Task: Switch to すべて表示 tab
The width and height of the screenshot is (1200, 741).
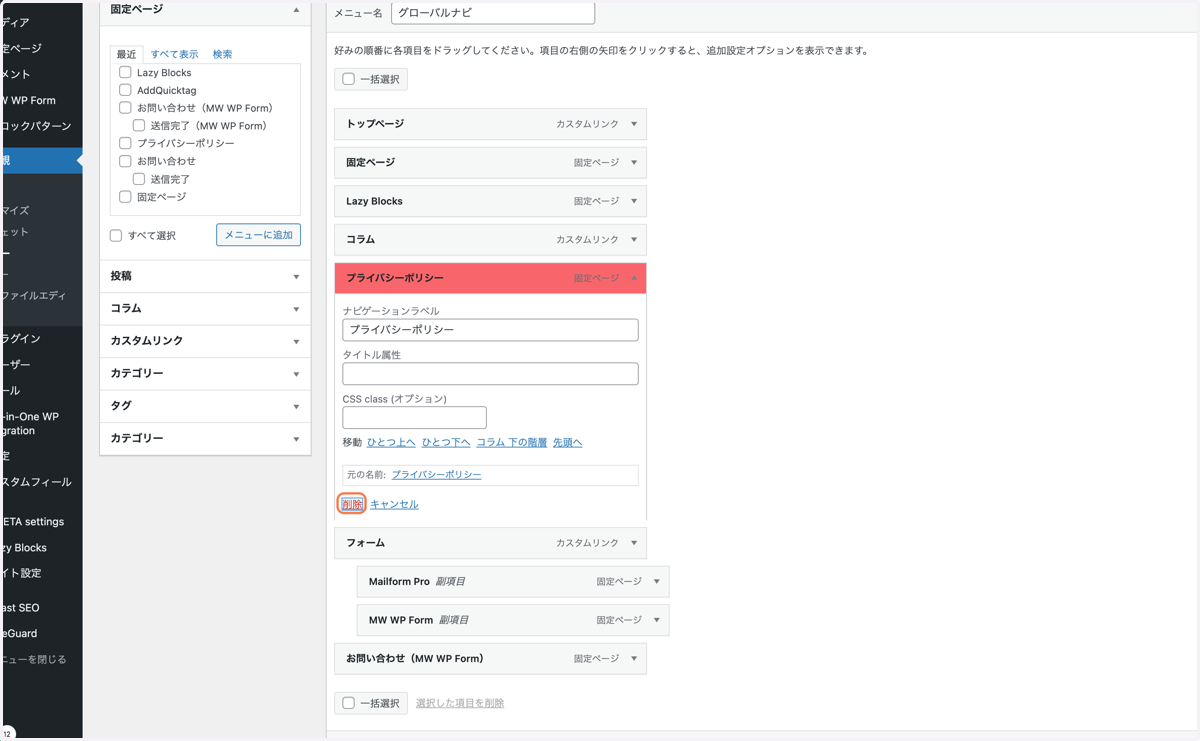Action: [174, 54]
